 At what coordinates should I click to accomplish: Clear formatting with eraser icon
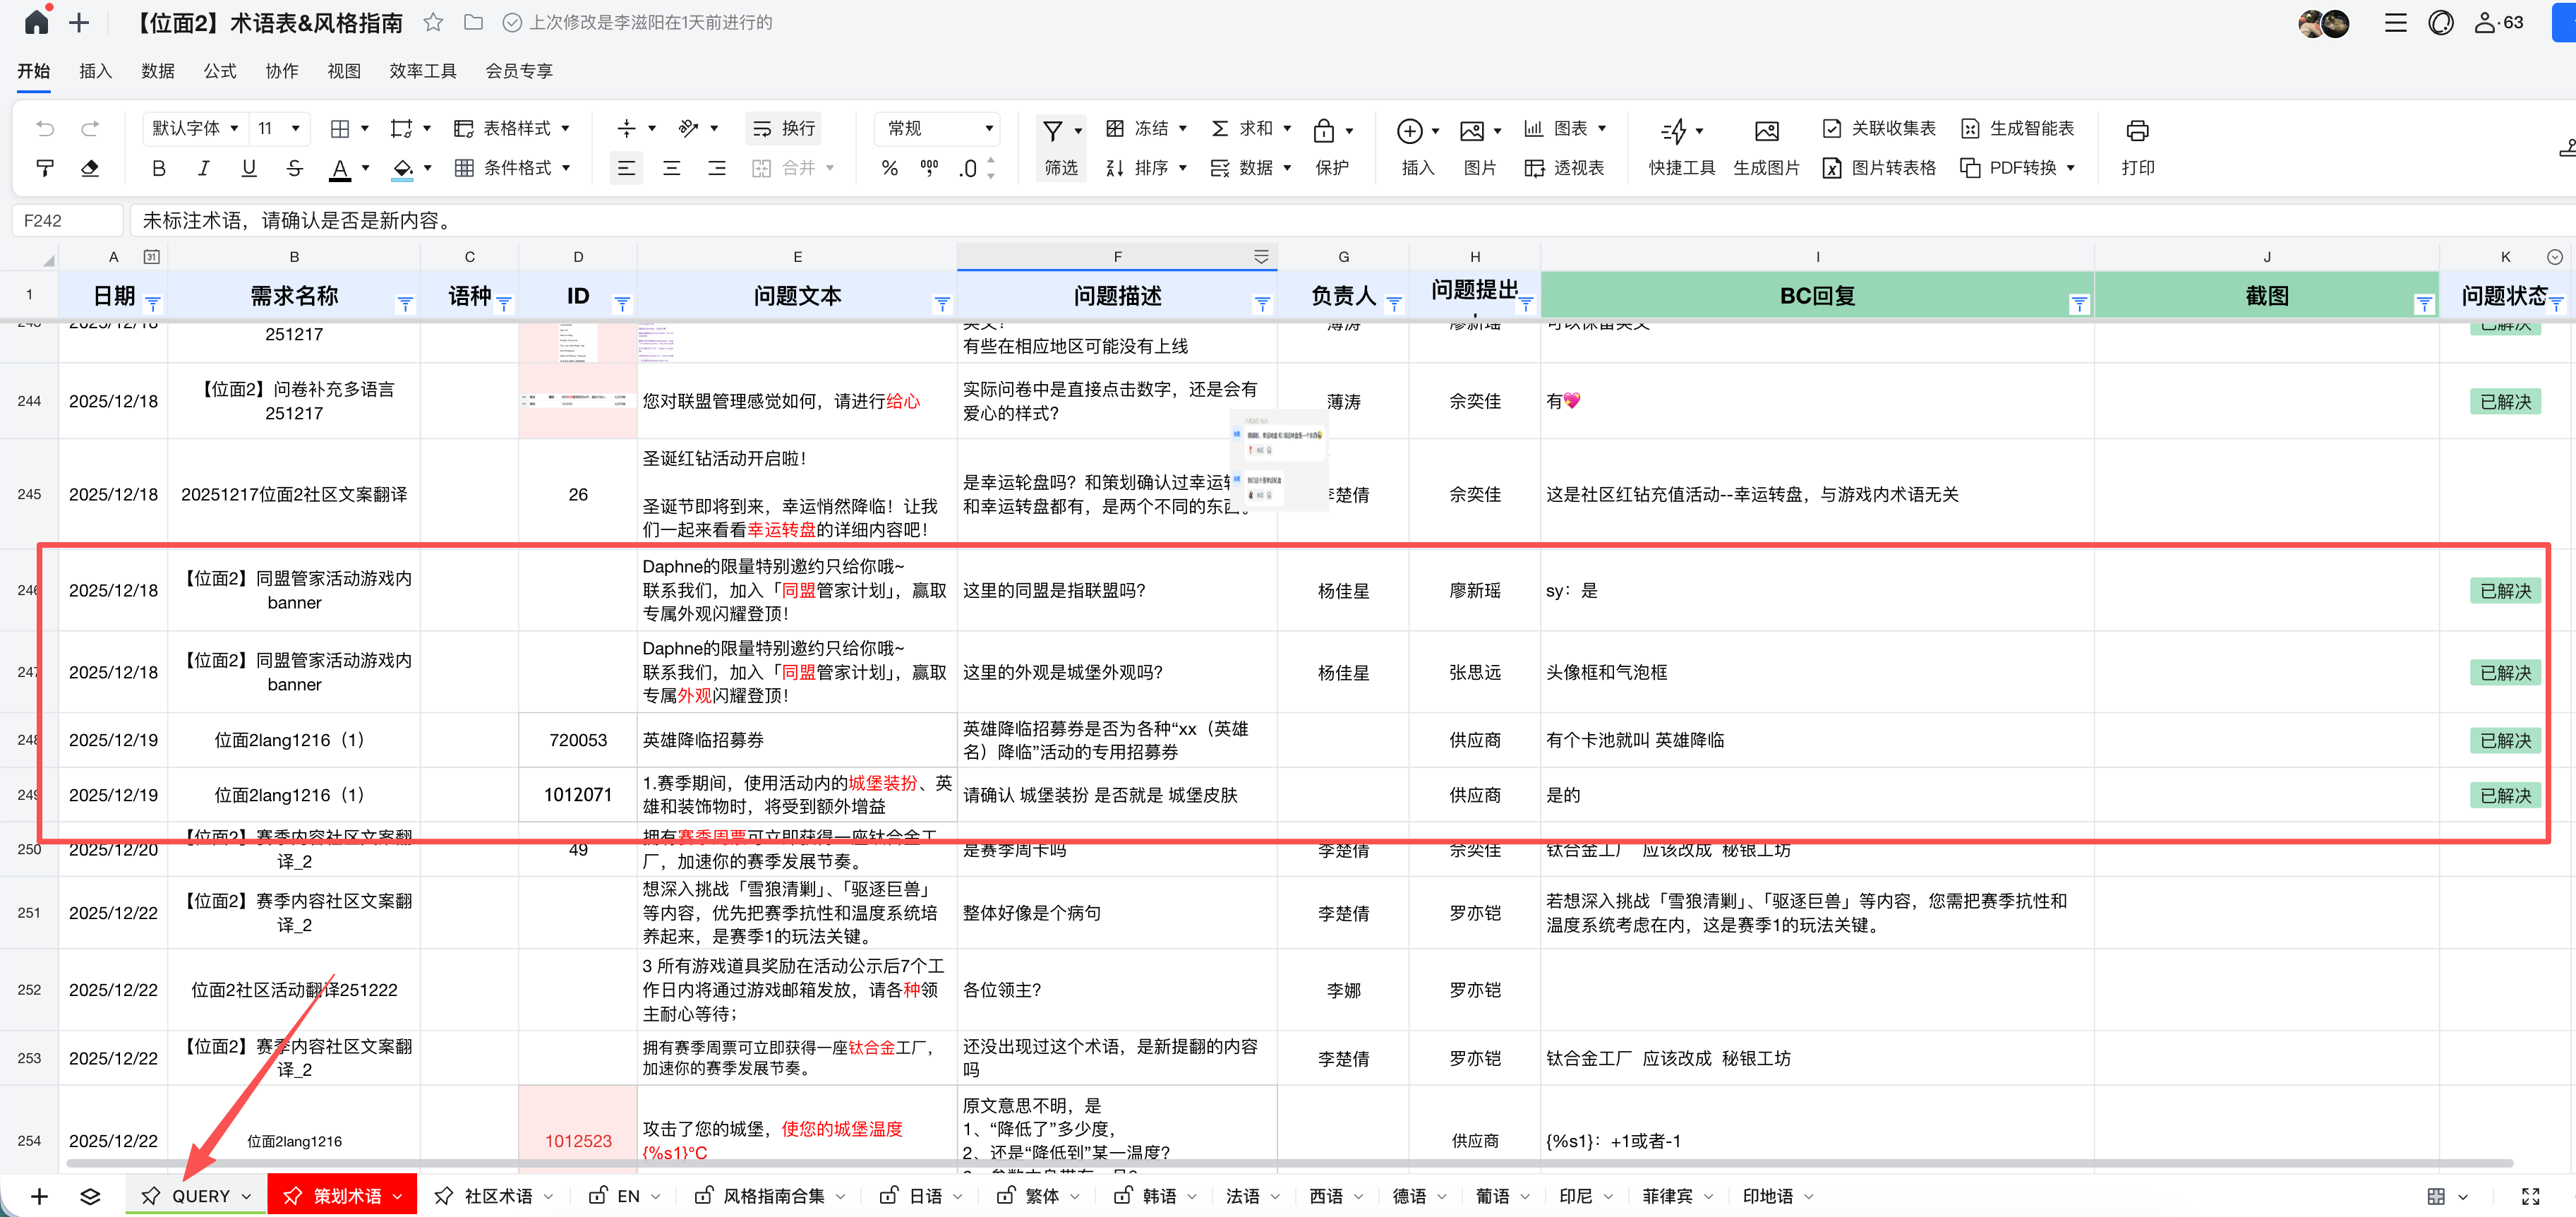[90, 168]
